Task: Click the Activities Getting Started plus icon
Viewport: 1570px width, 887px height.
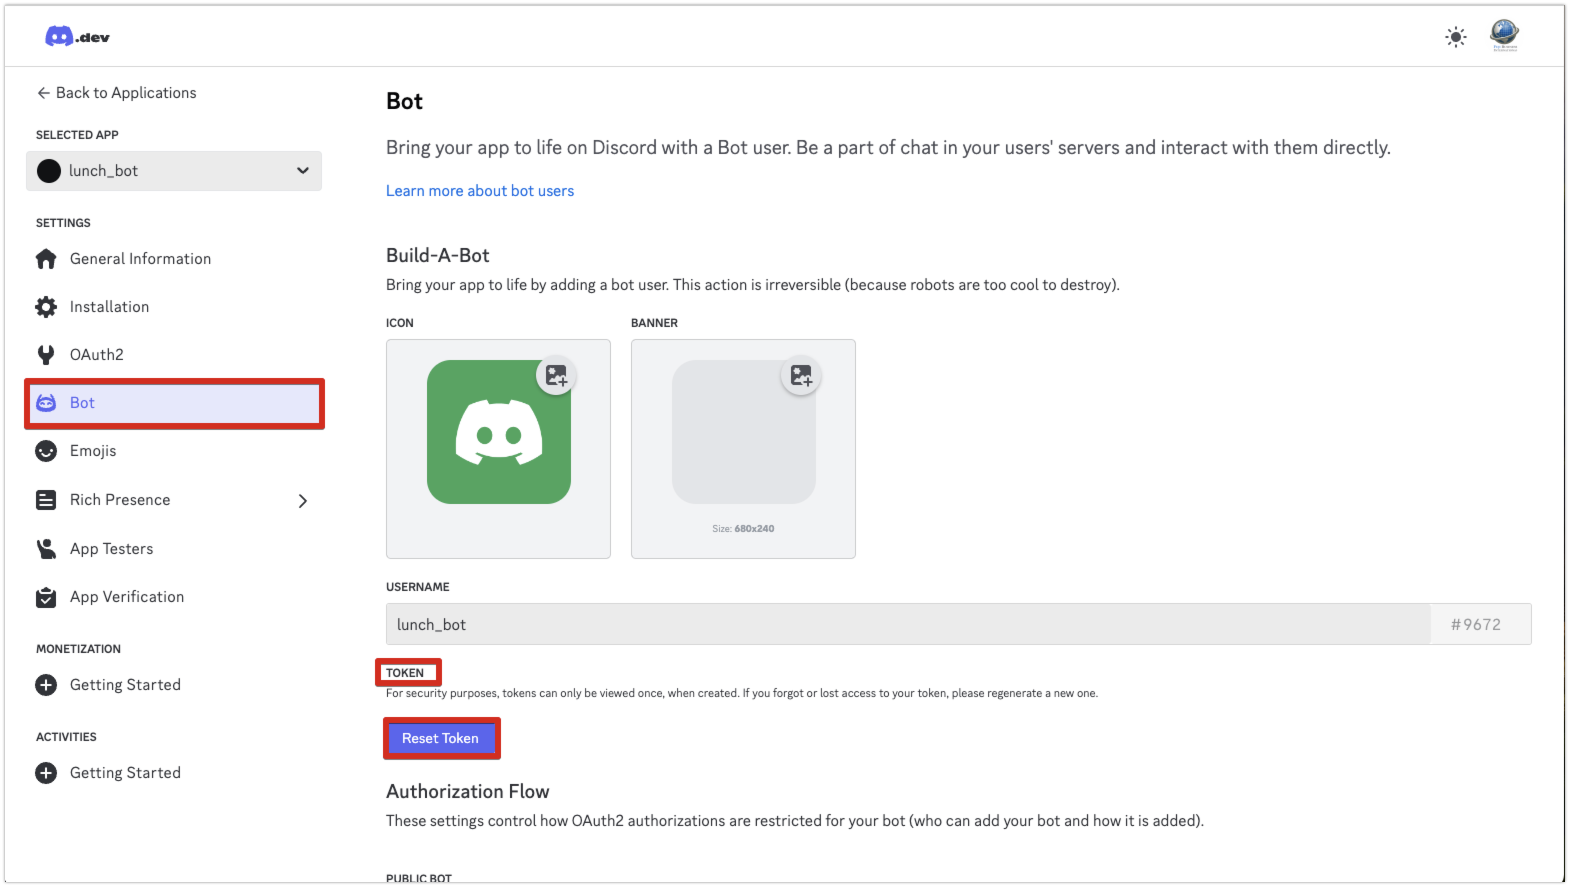Action: [46, 773]
